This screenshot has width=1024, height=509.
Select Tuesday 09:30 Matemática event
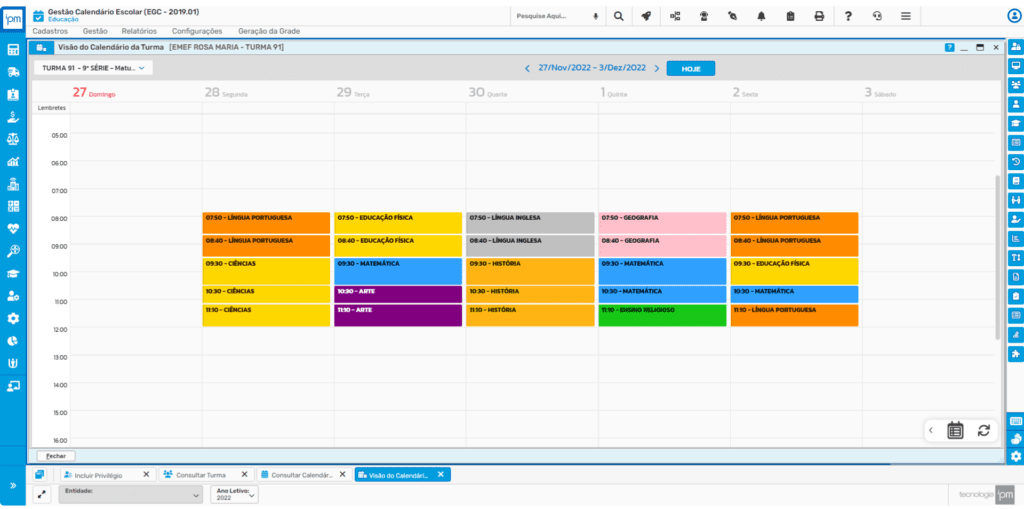tap(398, 271)
